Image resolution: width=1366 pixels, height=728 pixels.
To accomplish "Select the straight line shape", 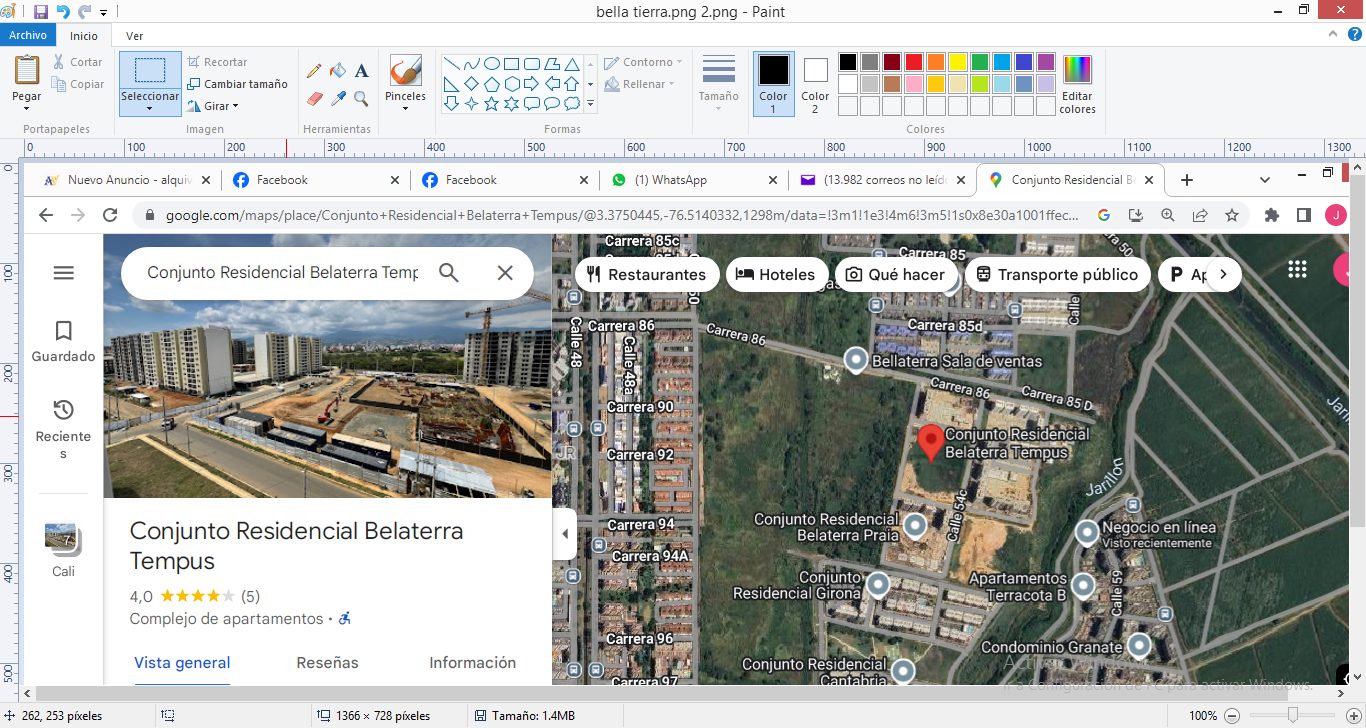I will point(451,63).
